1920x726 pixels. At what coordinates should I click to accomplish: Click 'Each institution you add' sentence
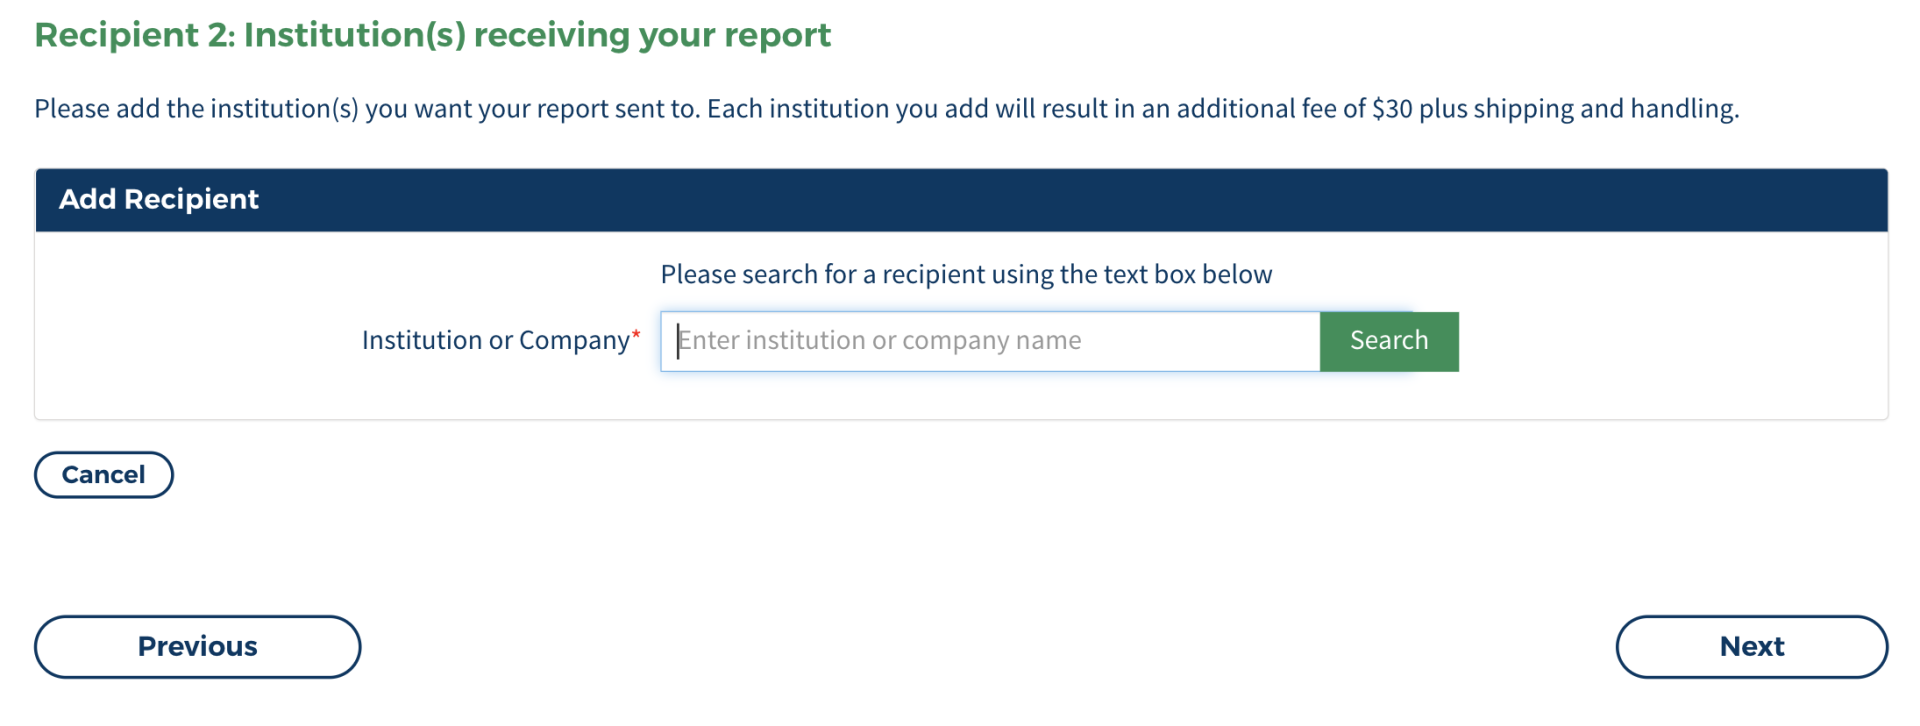pyautogui.click(x=850, y=108)
